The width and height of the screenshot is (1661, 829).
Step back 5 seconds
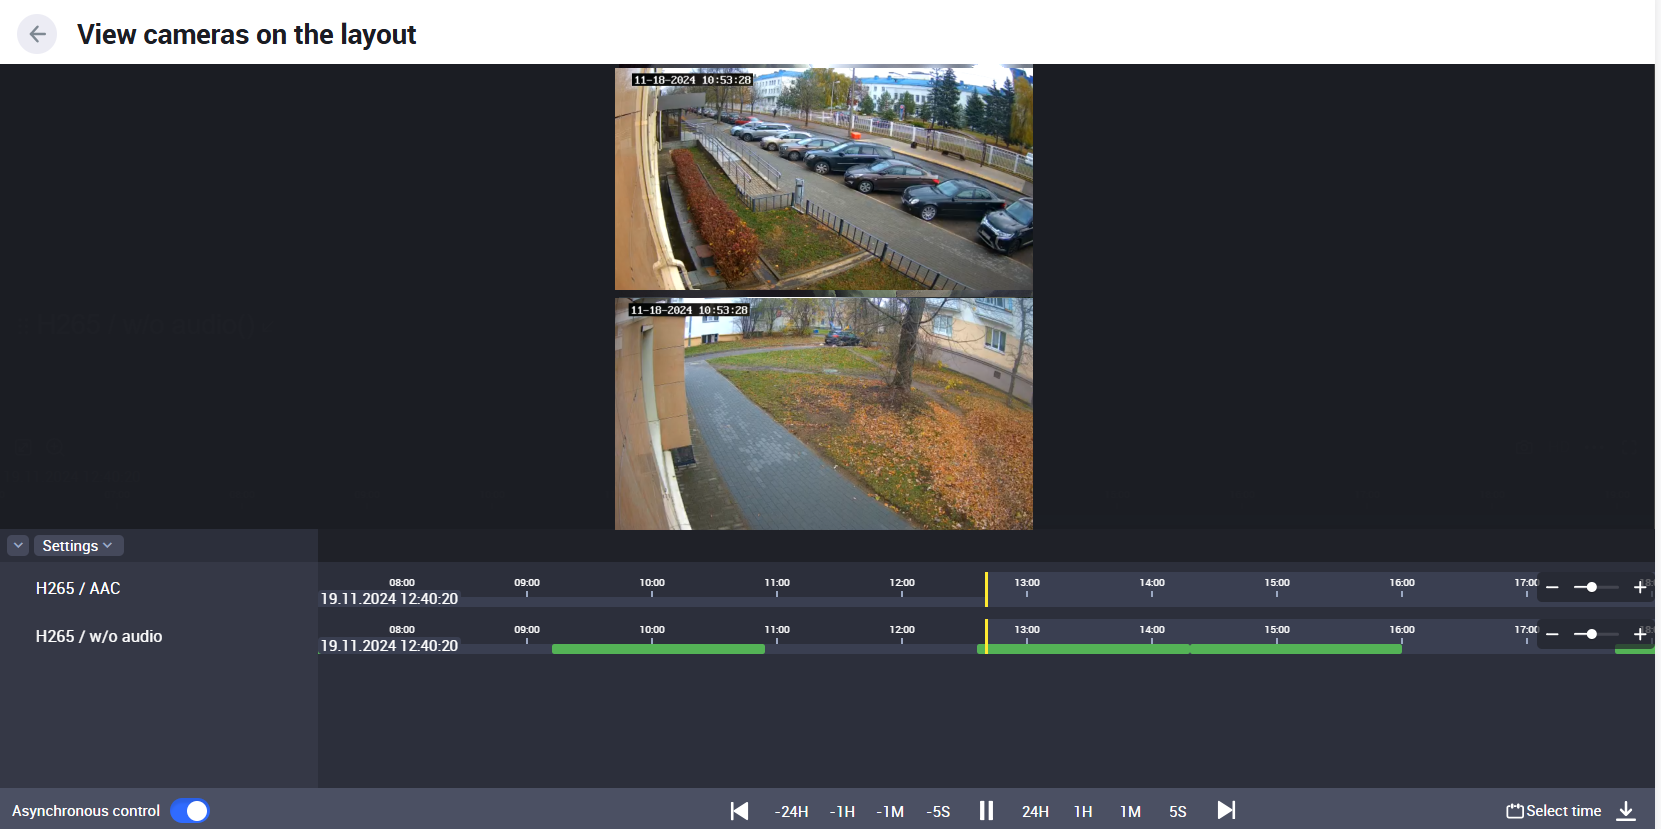(x=938, y=811)
